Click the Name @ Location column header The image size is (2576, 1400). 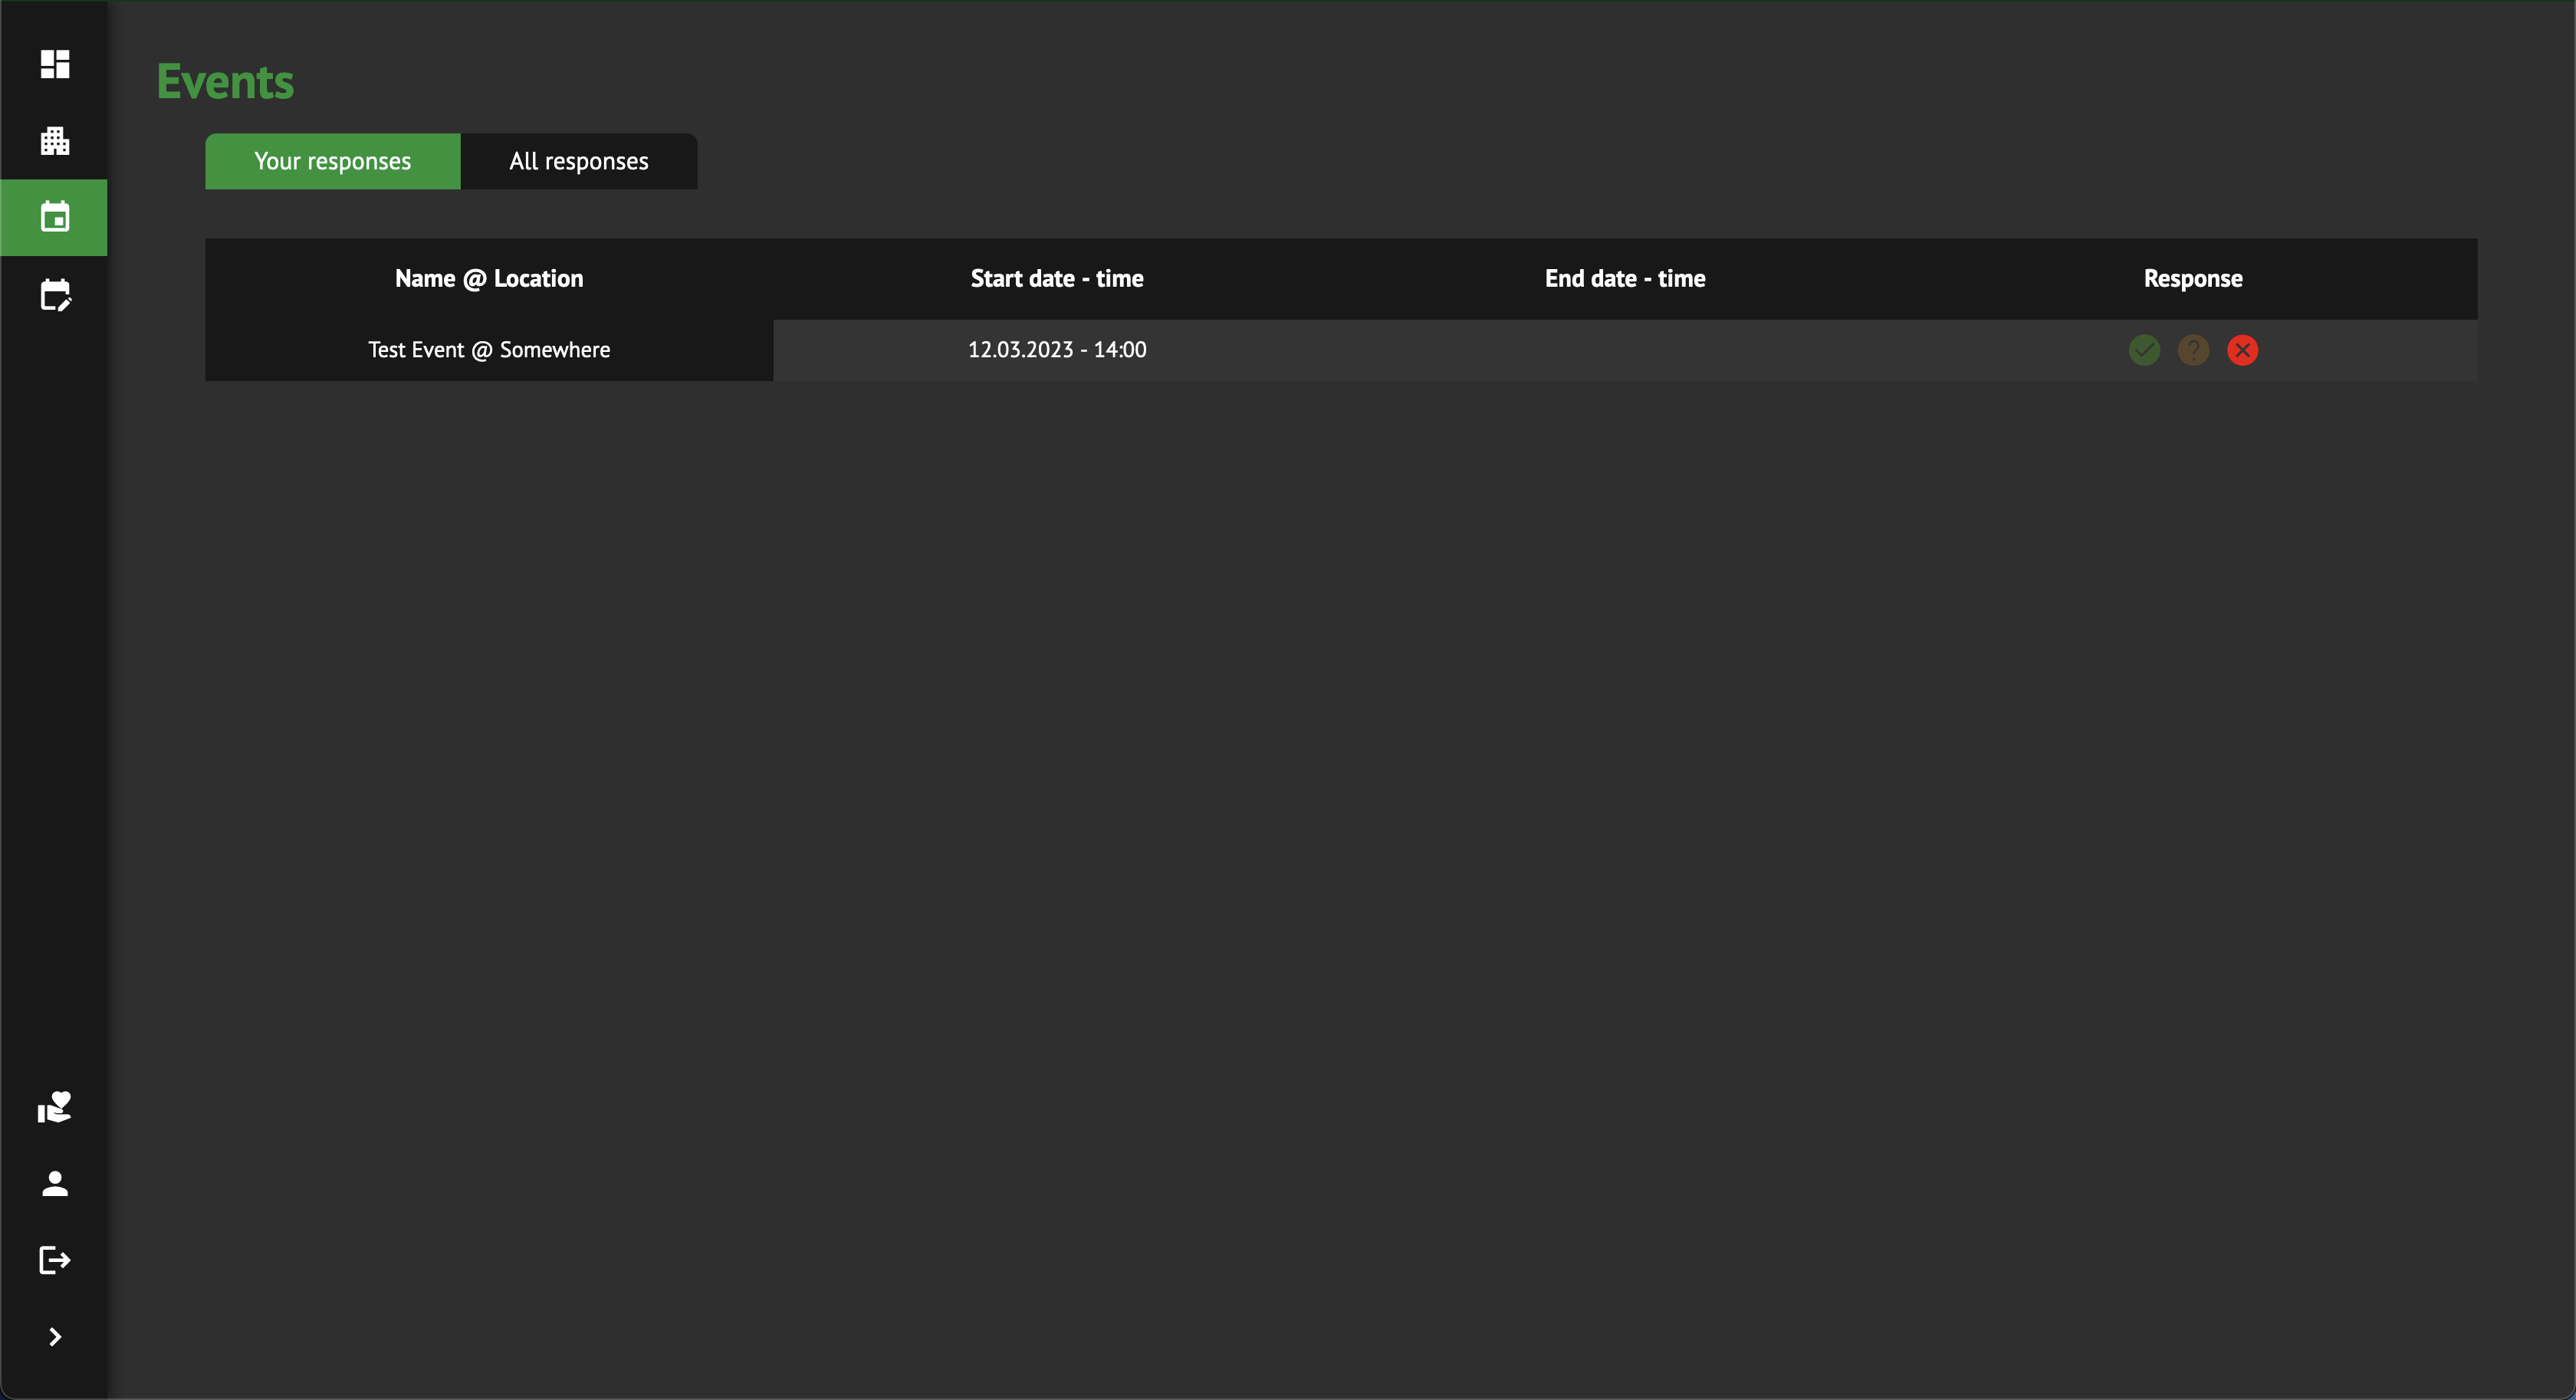tap(489, 279)
